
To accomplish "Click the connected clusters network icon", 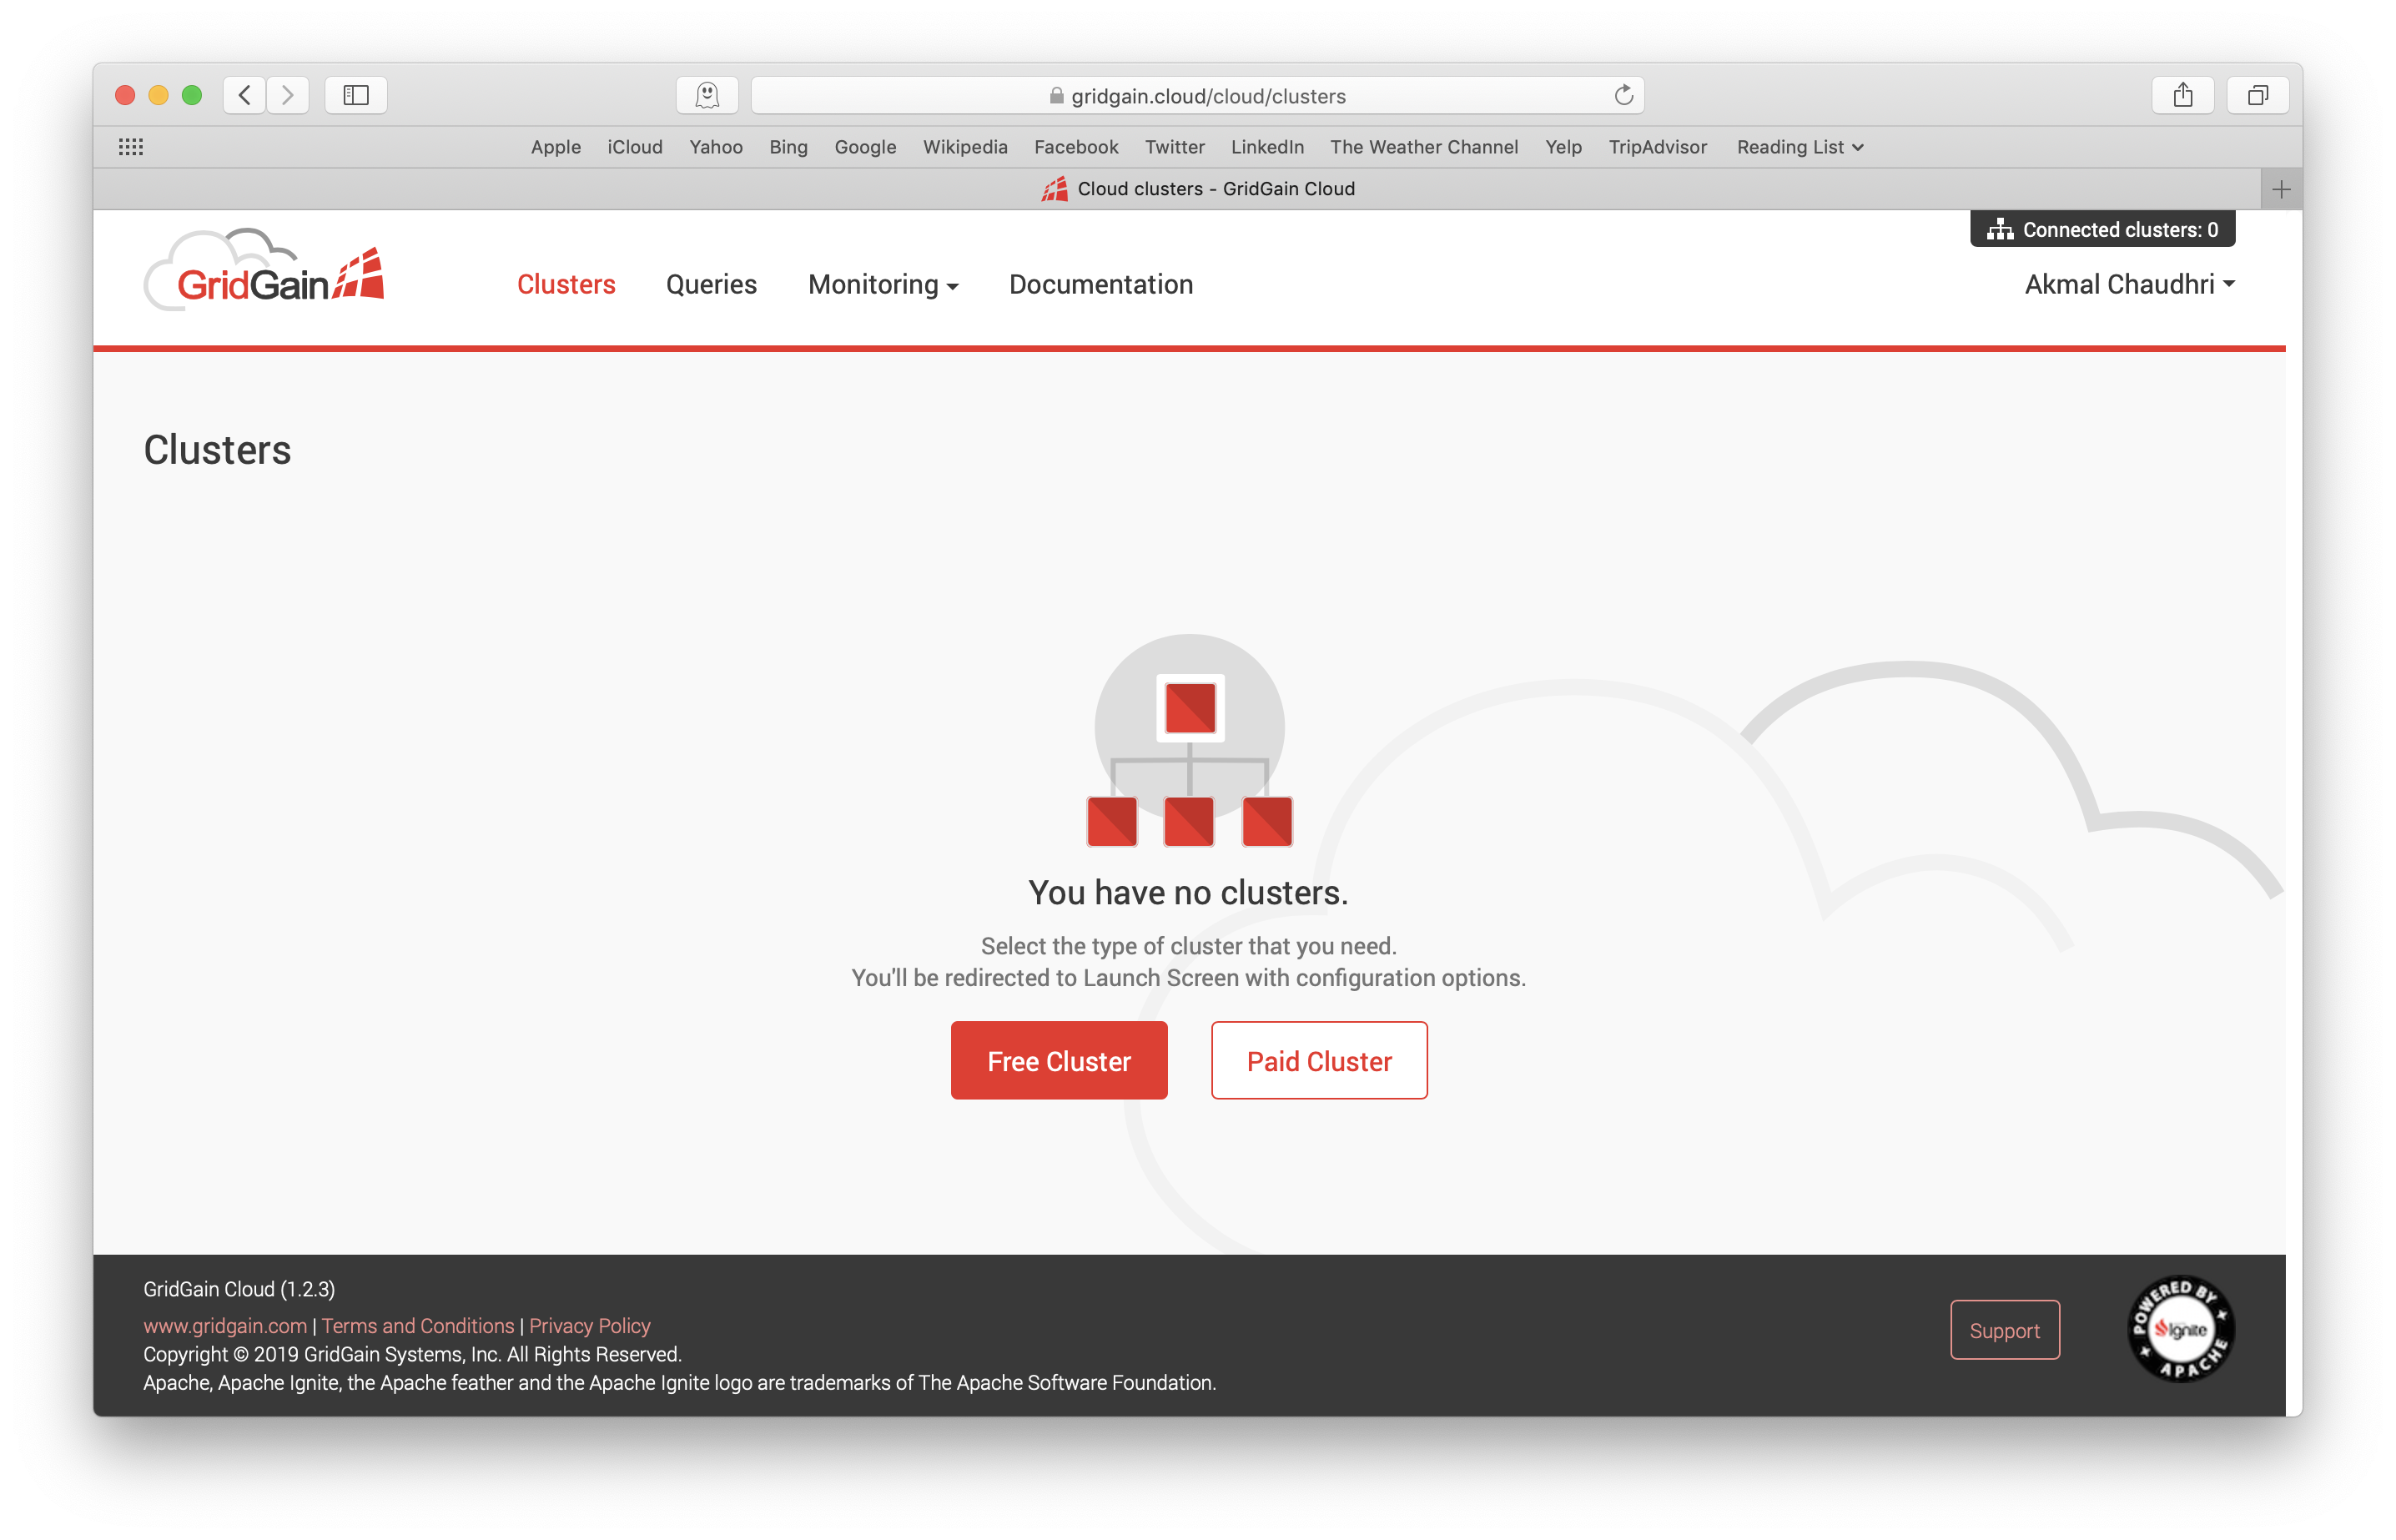I will [2000, 229].
